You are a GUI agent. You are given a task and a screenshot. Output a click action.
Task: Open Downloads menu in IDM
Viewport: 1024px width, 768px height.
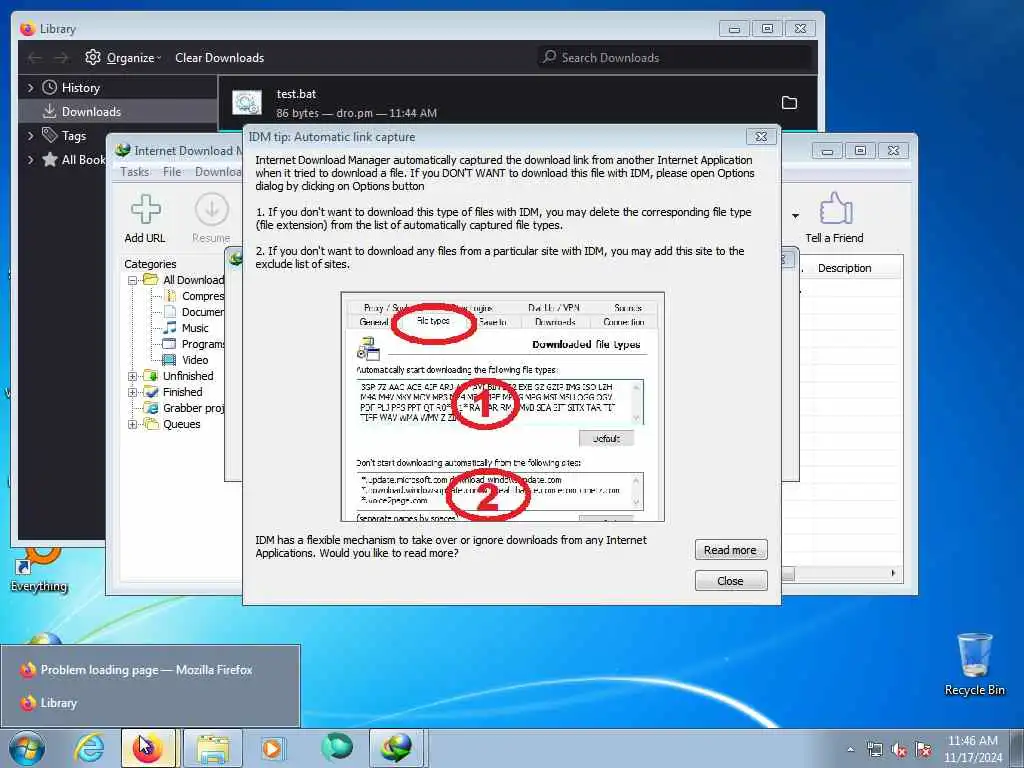[218, 172]
